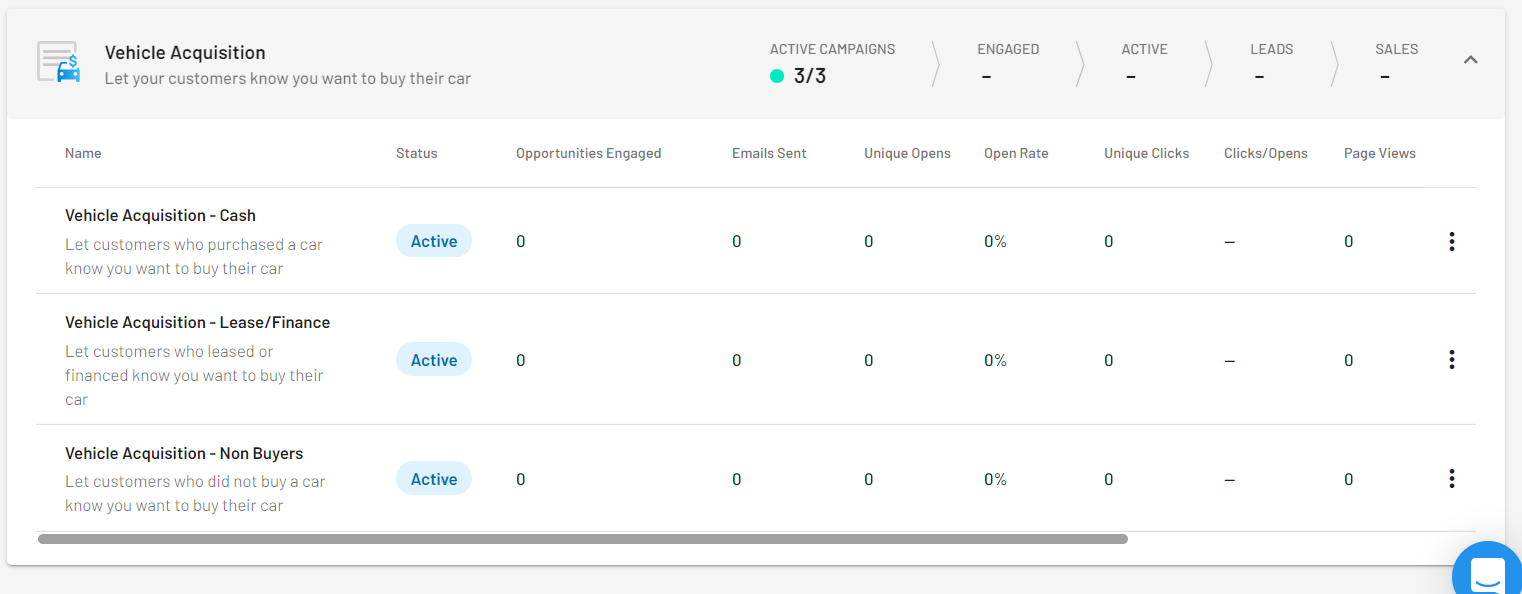
Task: Click Open Rate 0% in Non Buyers row
Action: [995, 479]
